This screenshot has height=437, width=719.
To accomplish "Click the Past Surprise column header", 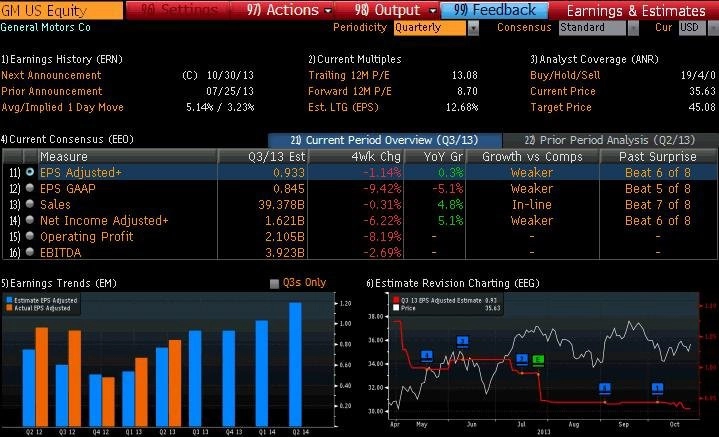I will tap(658, 156).
